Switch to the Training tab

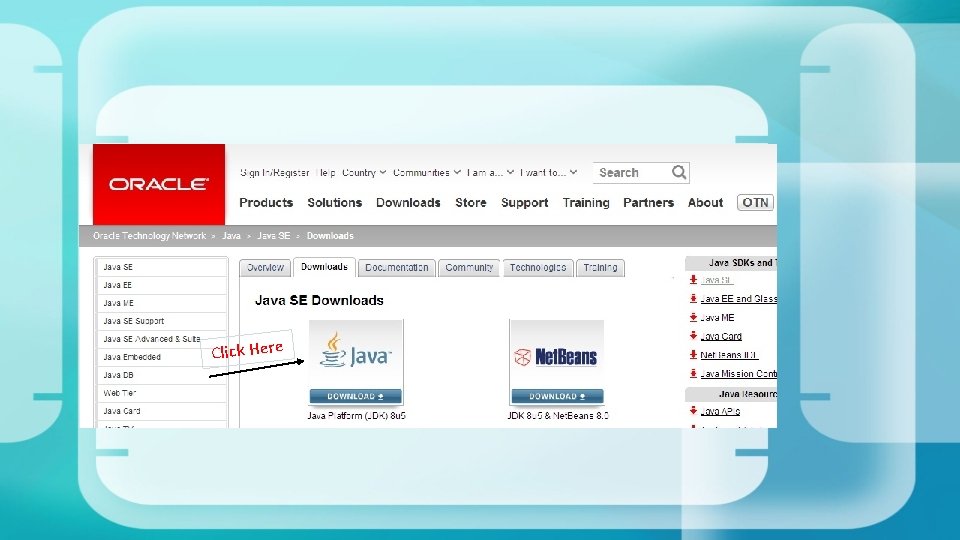(600, 268)
